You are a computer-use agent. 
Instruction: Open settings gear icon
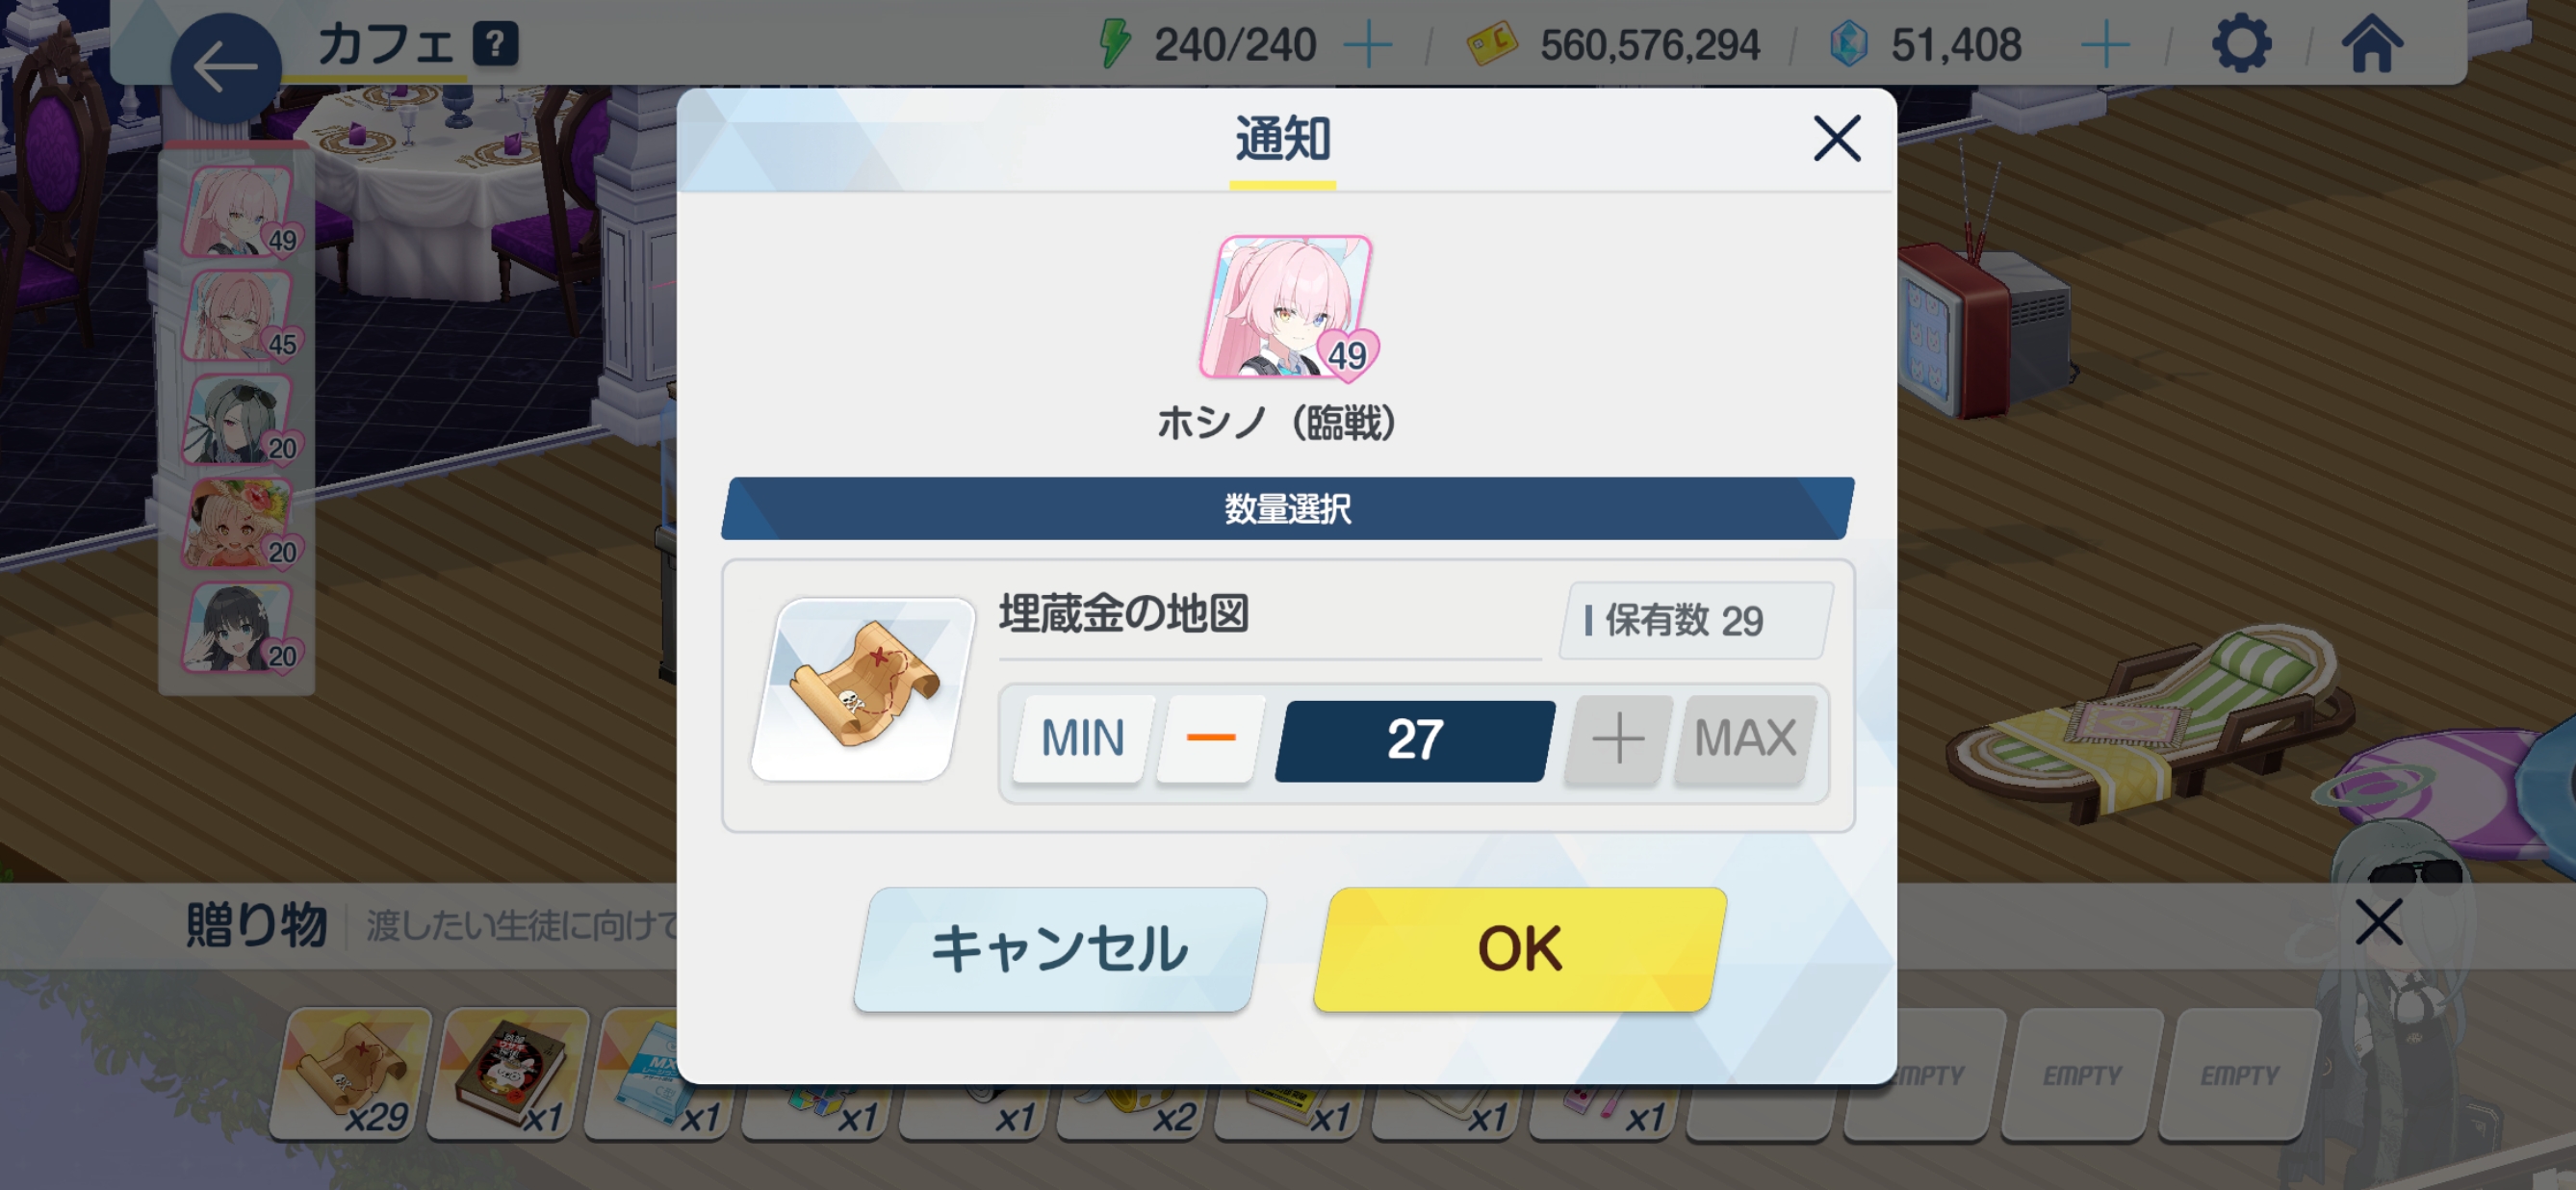click(2240, 44)
